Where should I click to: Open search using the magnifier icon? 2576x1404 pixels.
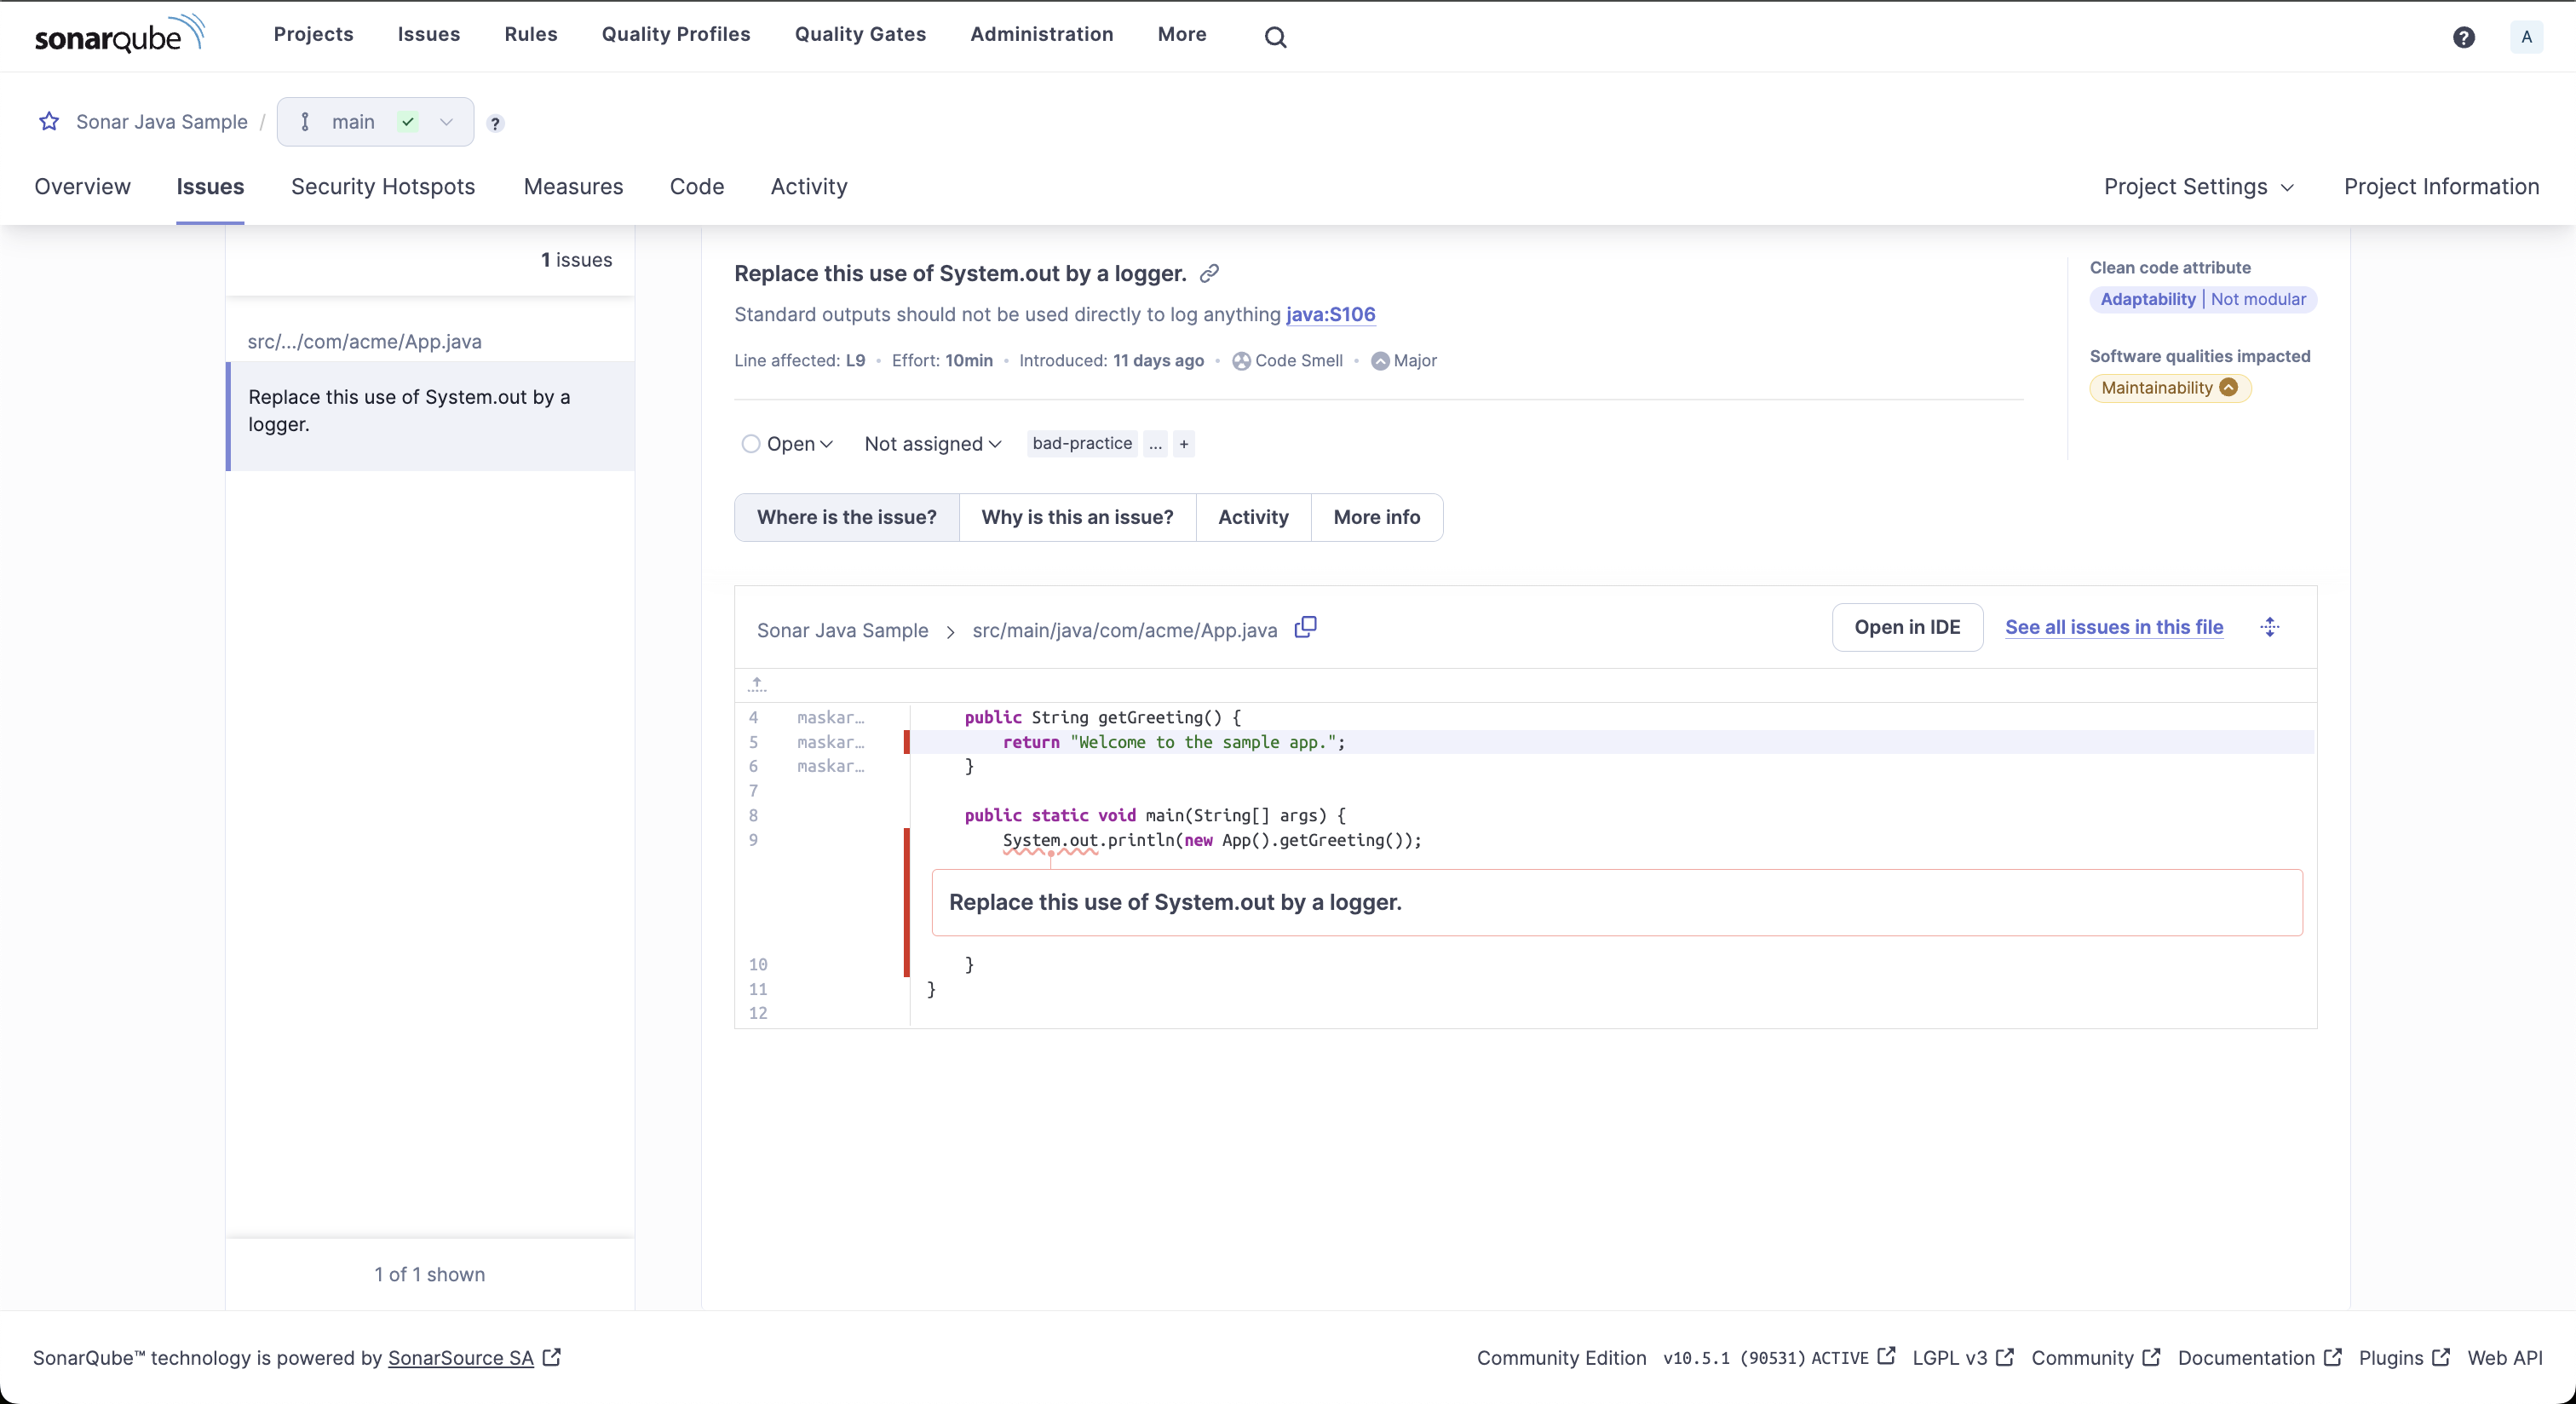[x=1275, y=36]
